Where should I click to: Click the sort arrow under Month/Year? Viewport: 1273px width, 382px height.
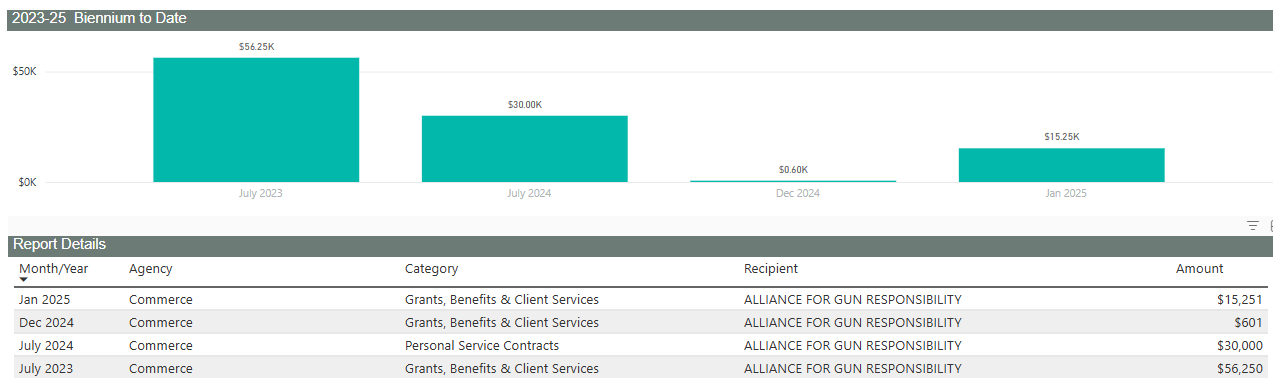pyautogui.click(x=23, y=281)
